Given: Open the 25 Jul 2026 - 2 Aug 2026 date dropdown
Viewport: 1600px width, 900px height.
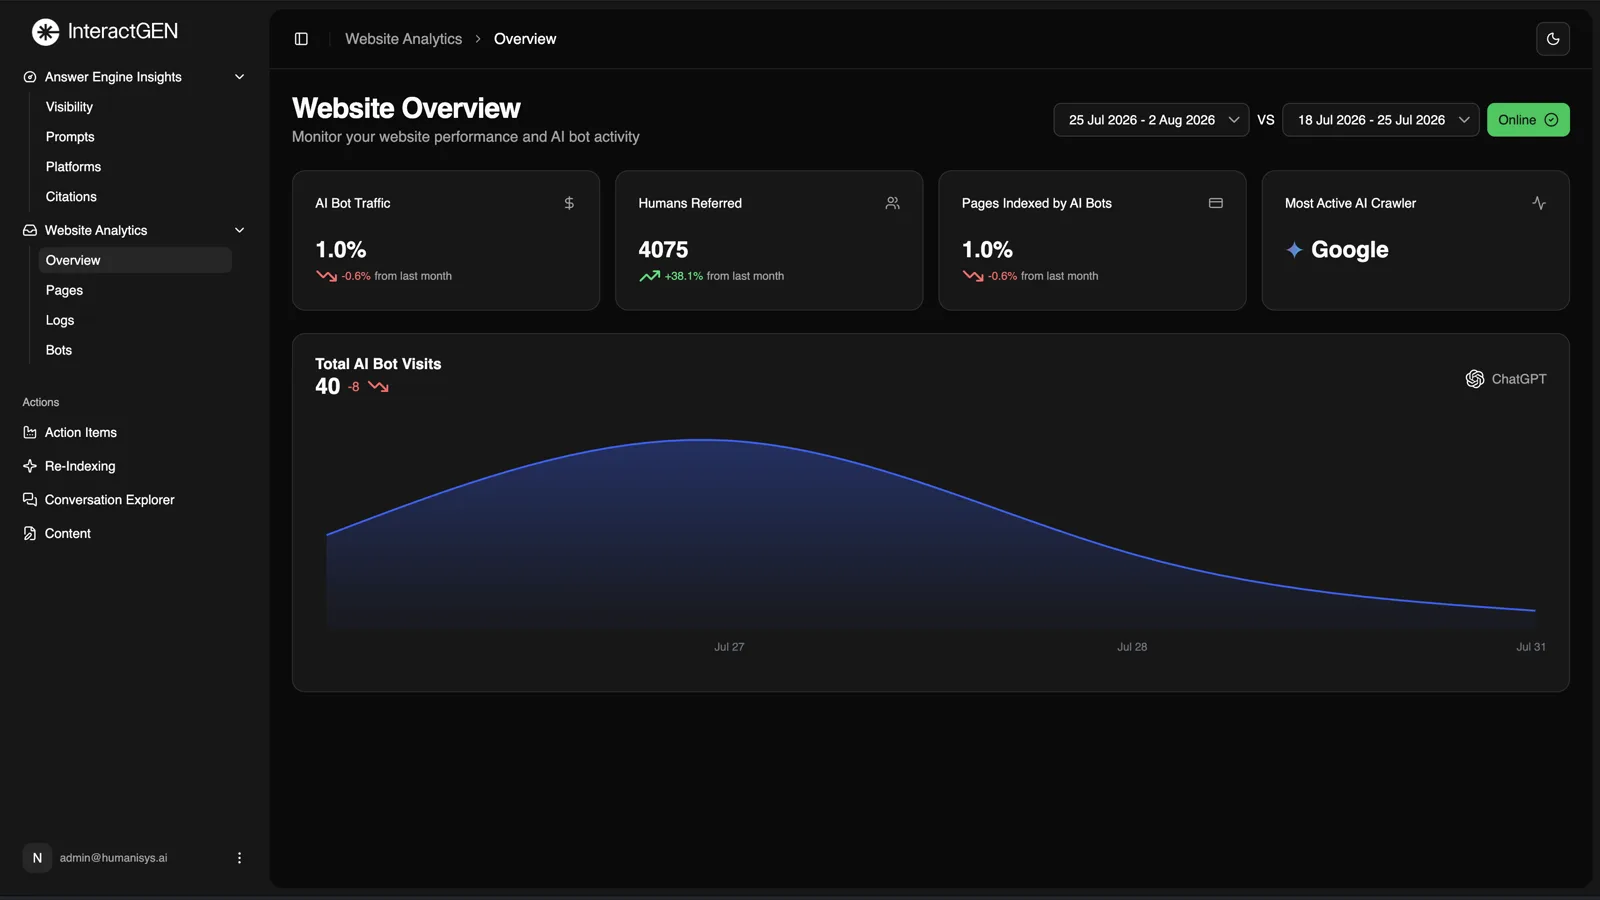Looking at the screenshot, I should (x=1151, y=120).
